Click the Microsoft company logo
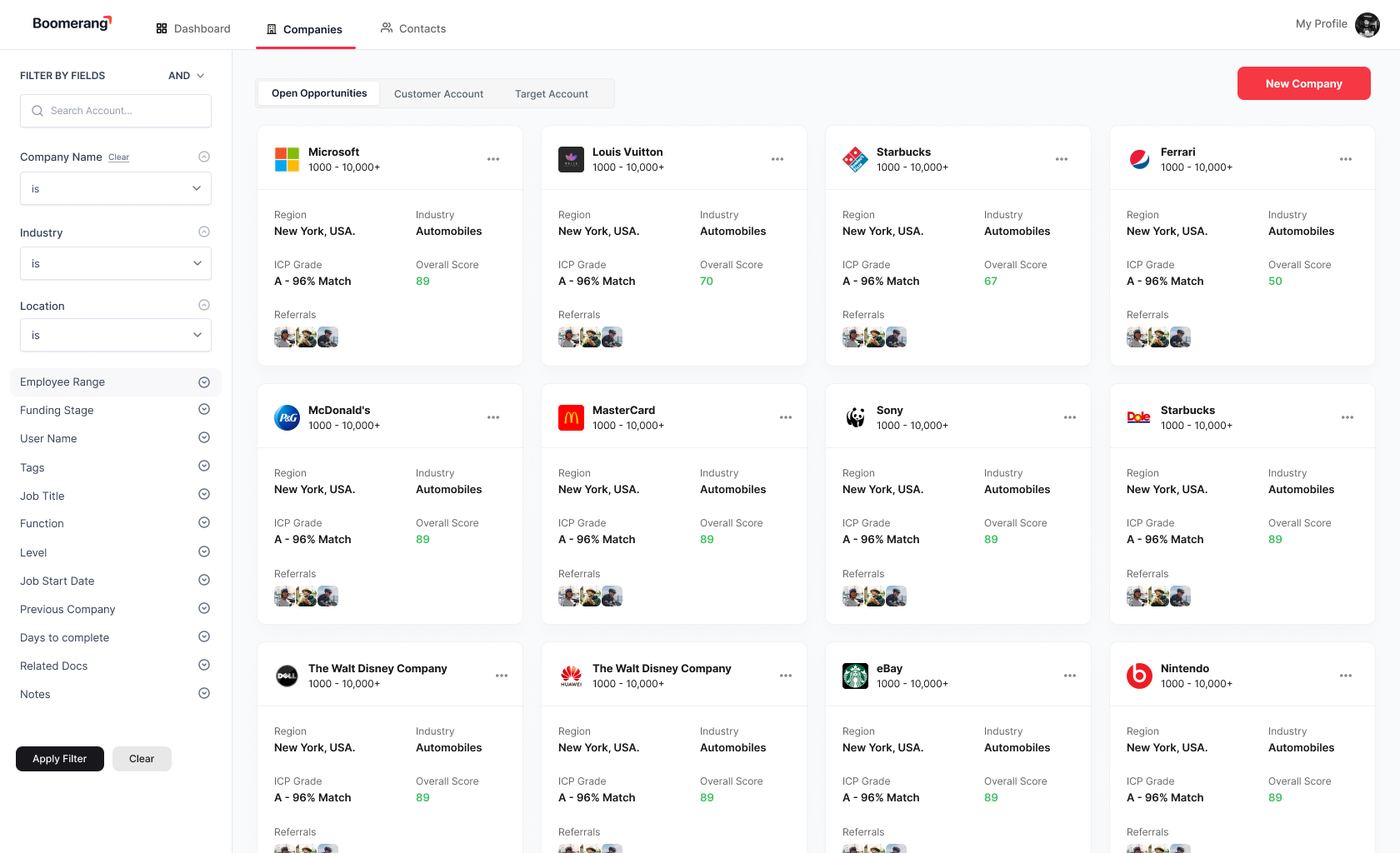 coord(287,159)
